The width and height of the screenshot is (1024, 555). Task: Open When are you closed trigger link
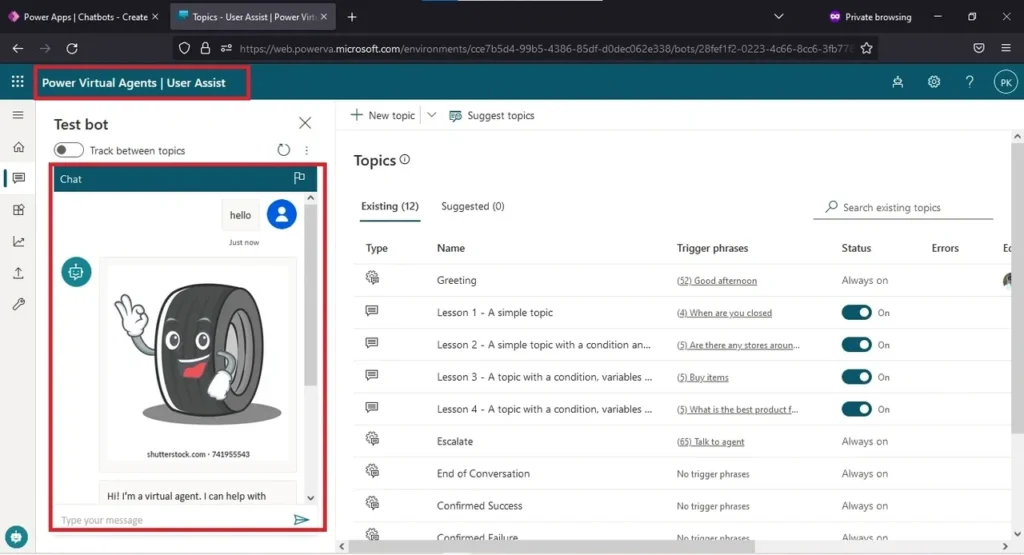click(x=724, y=313)
